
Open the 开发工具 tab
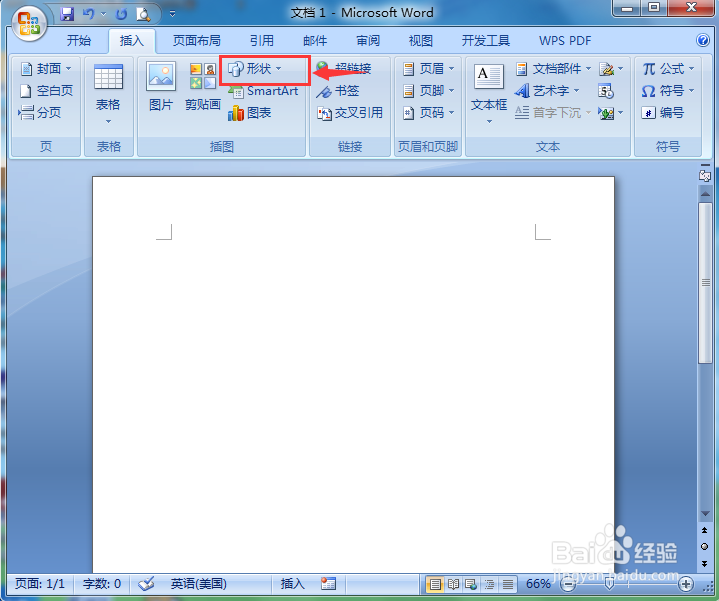[486, 41]
